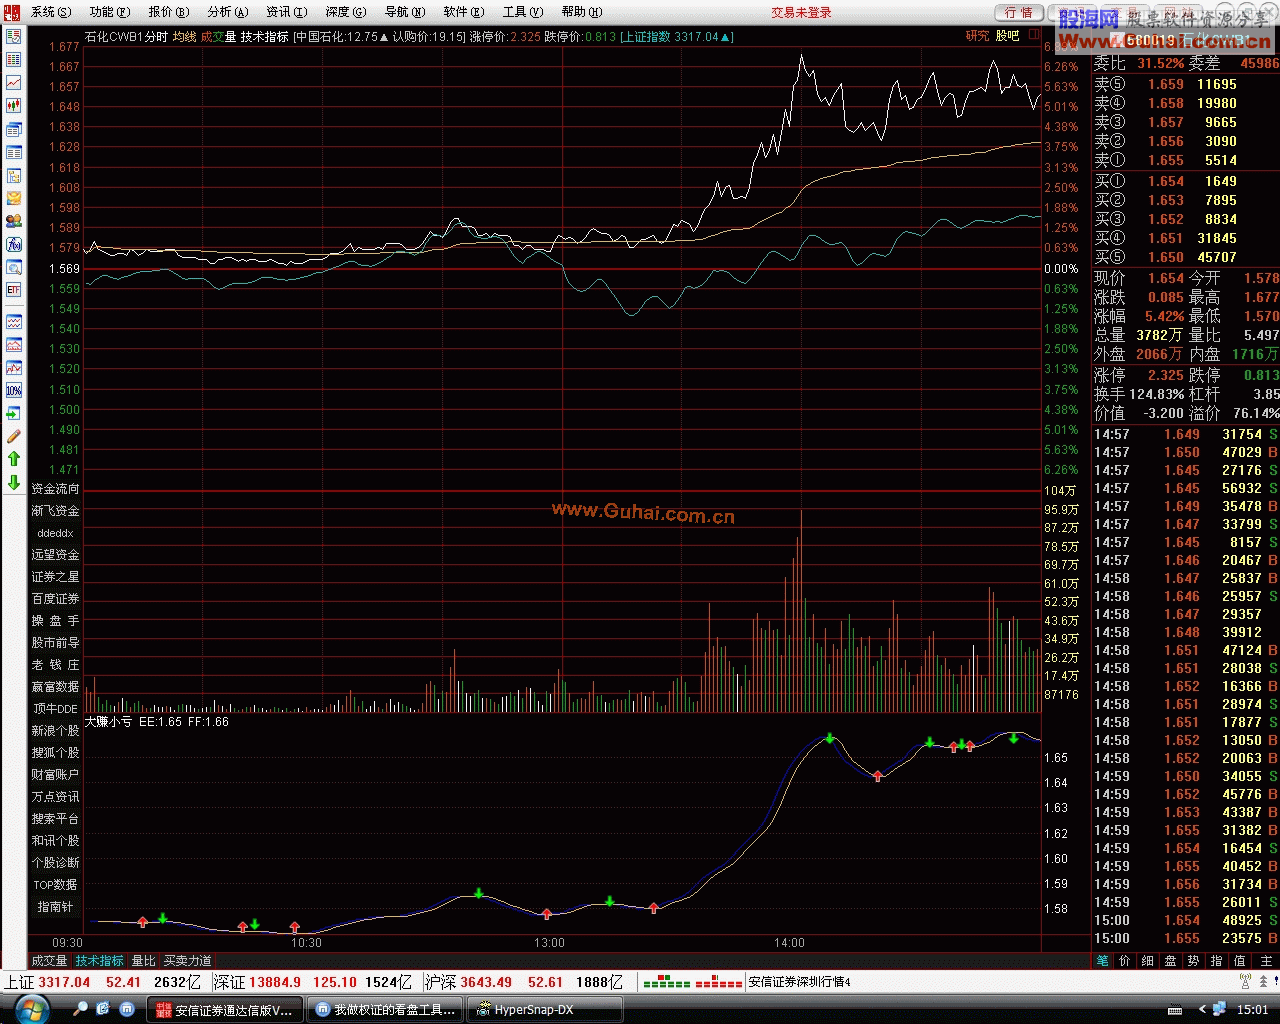The height and width of the screenshot is (1024, 1280).
Task: Go to previous stock with green up arrow
Action: [x=14, y=459]
